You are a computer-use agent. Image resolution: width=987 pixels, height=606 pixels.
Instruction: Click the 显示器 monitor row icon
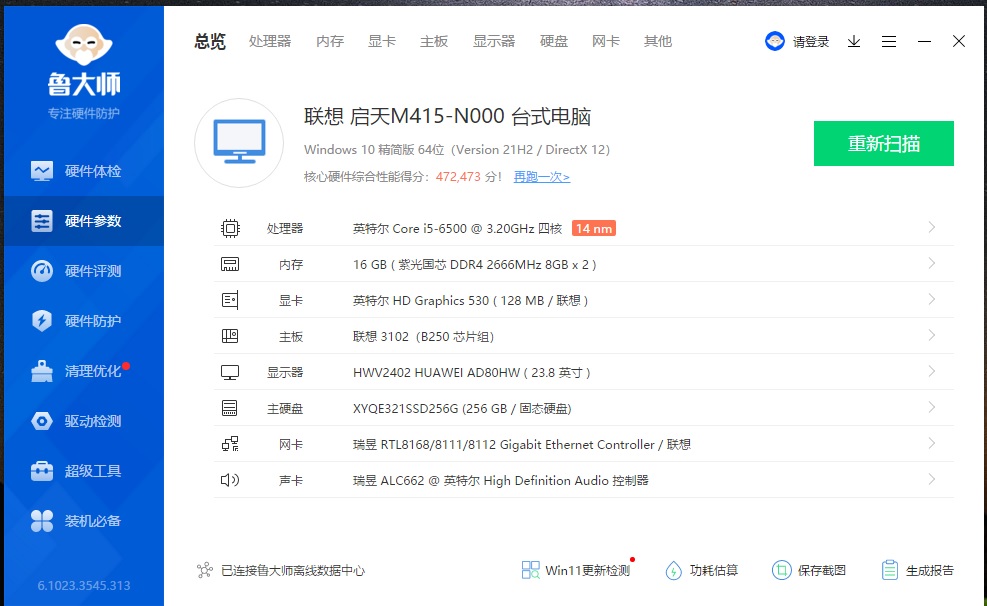tap(230, 373)
